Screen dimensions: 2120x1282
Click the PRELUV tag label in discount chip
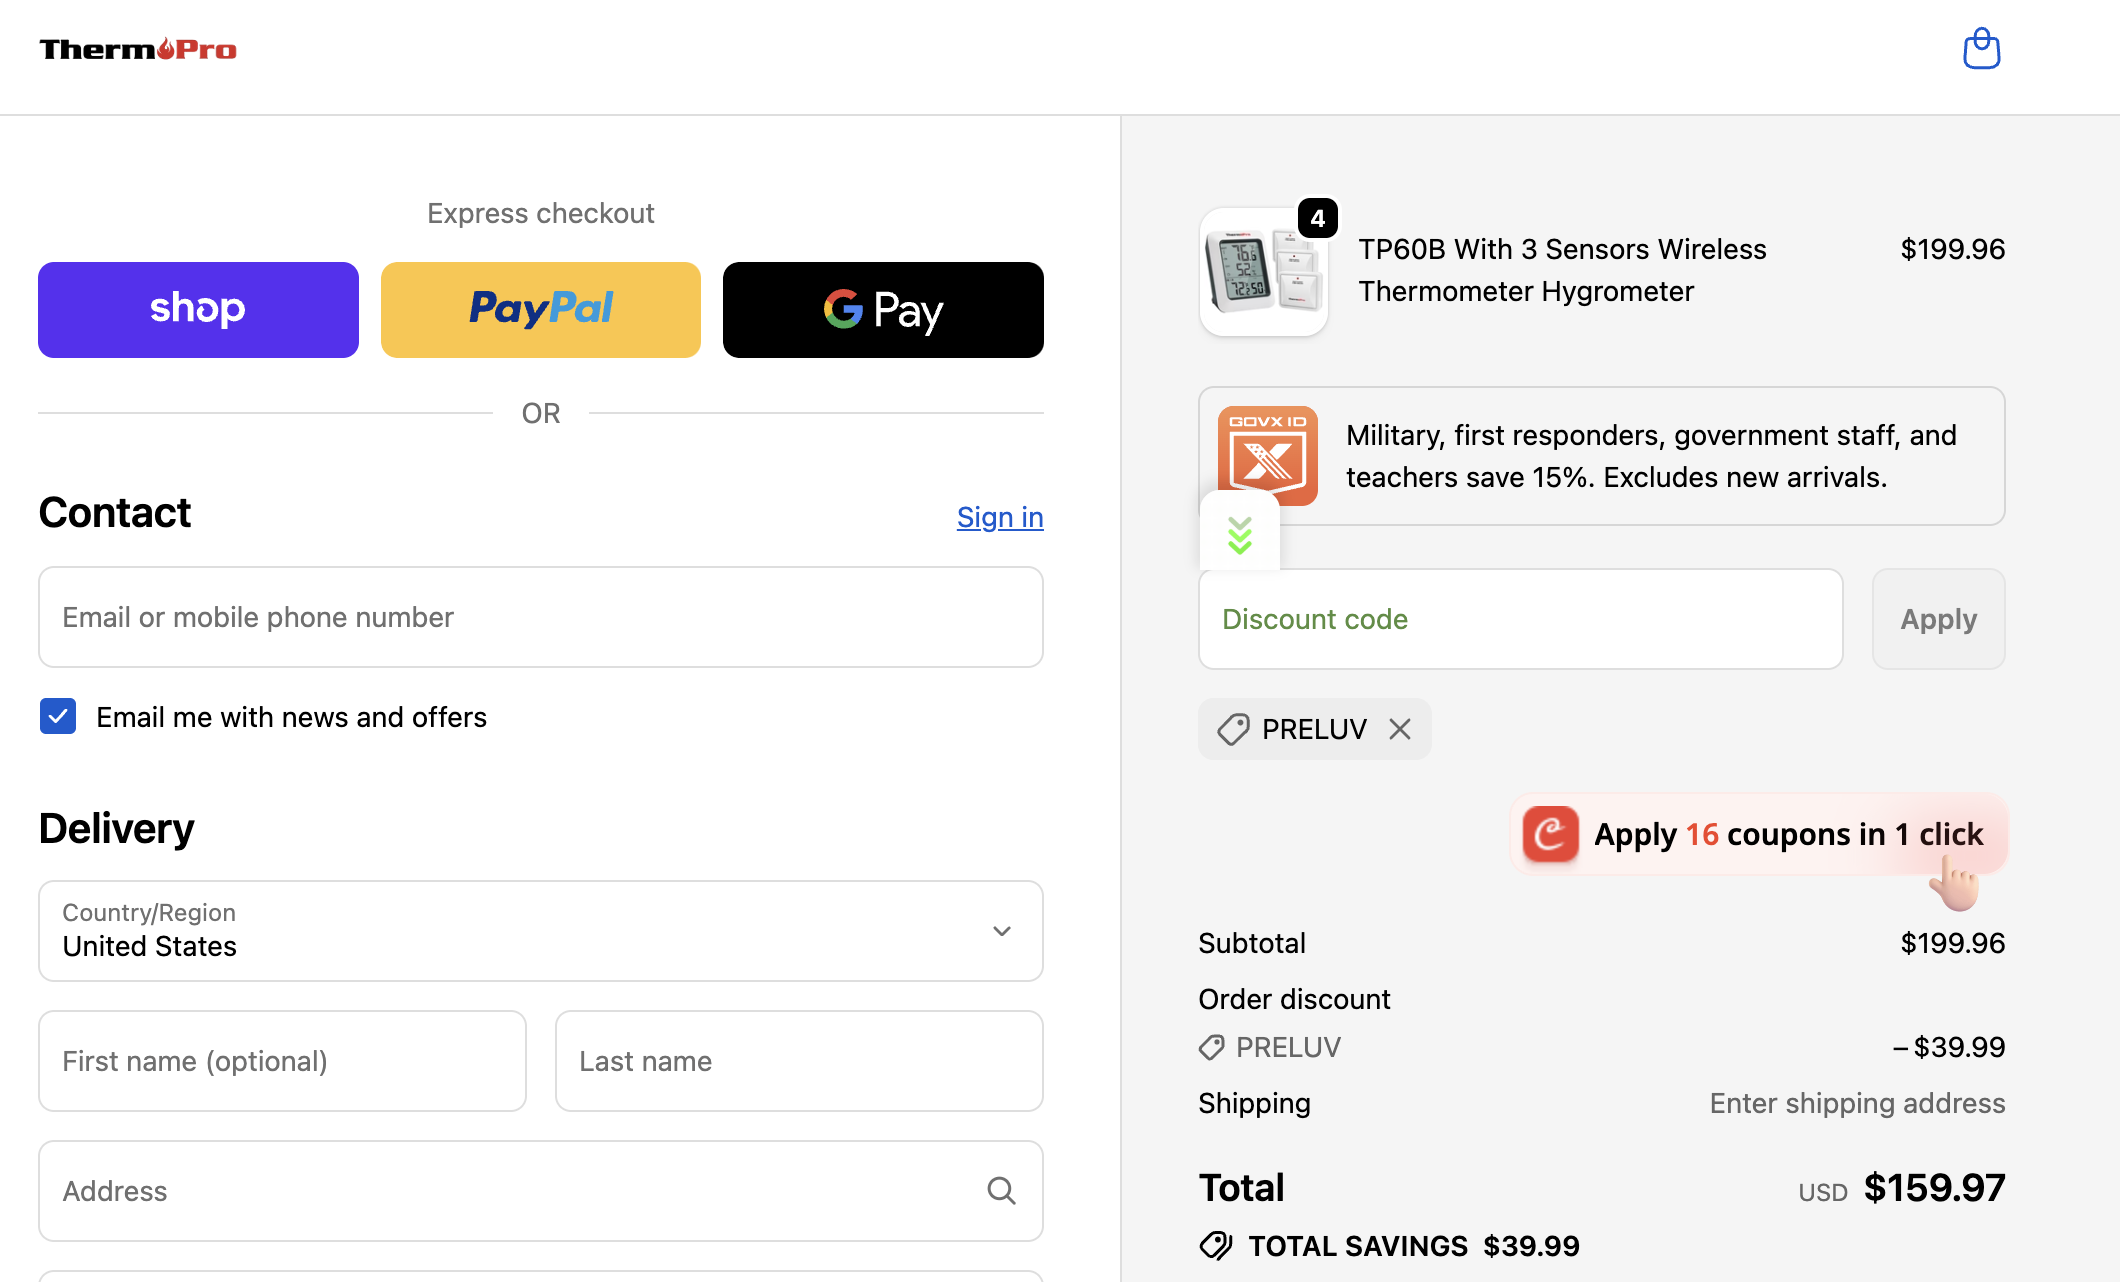coord(1314,729)
